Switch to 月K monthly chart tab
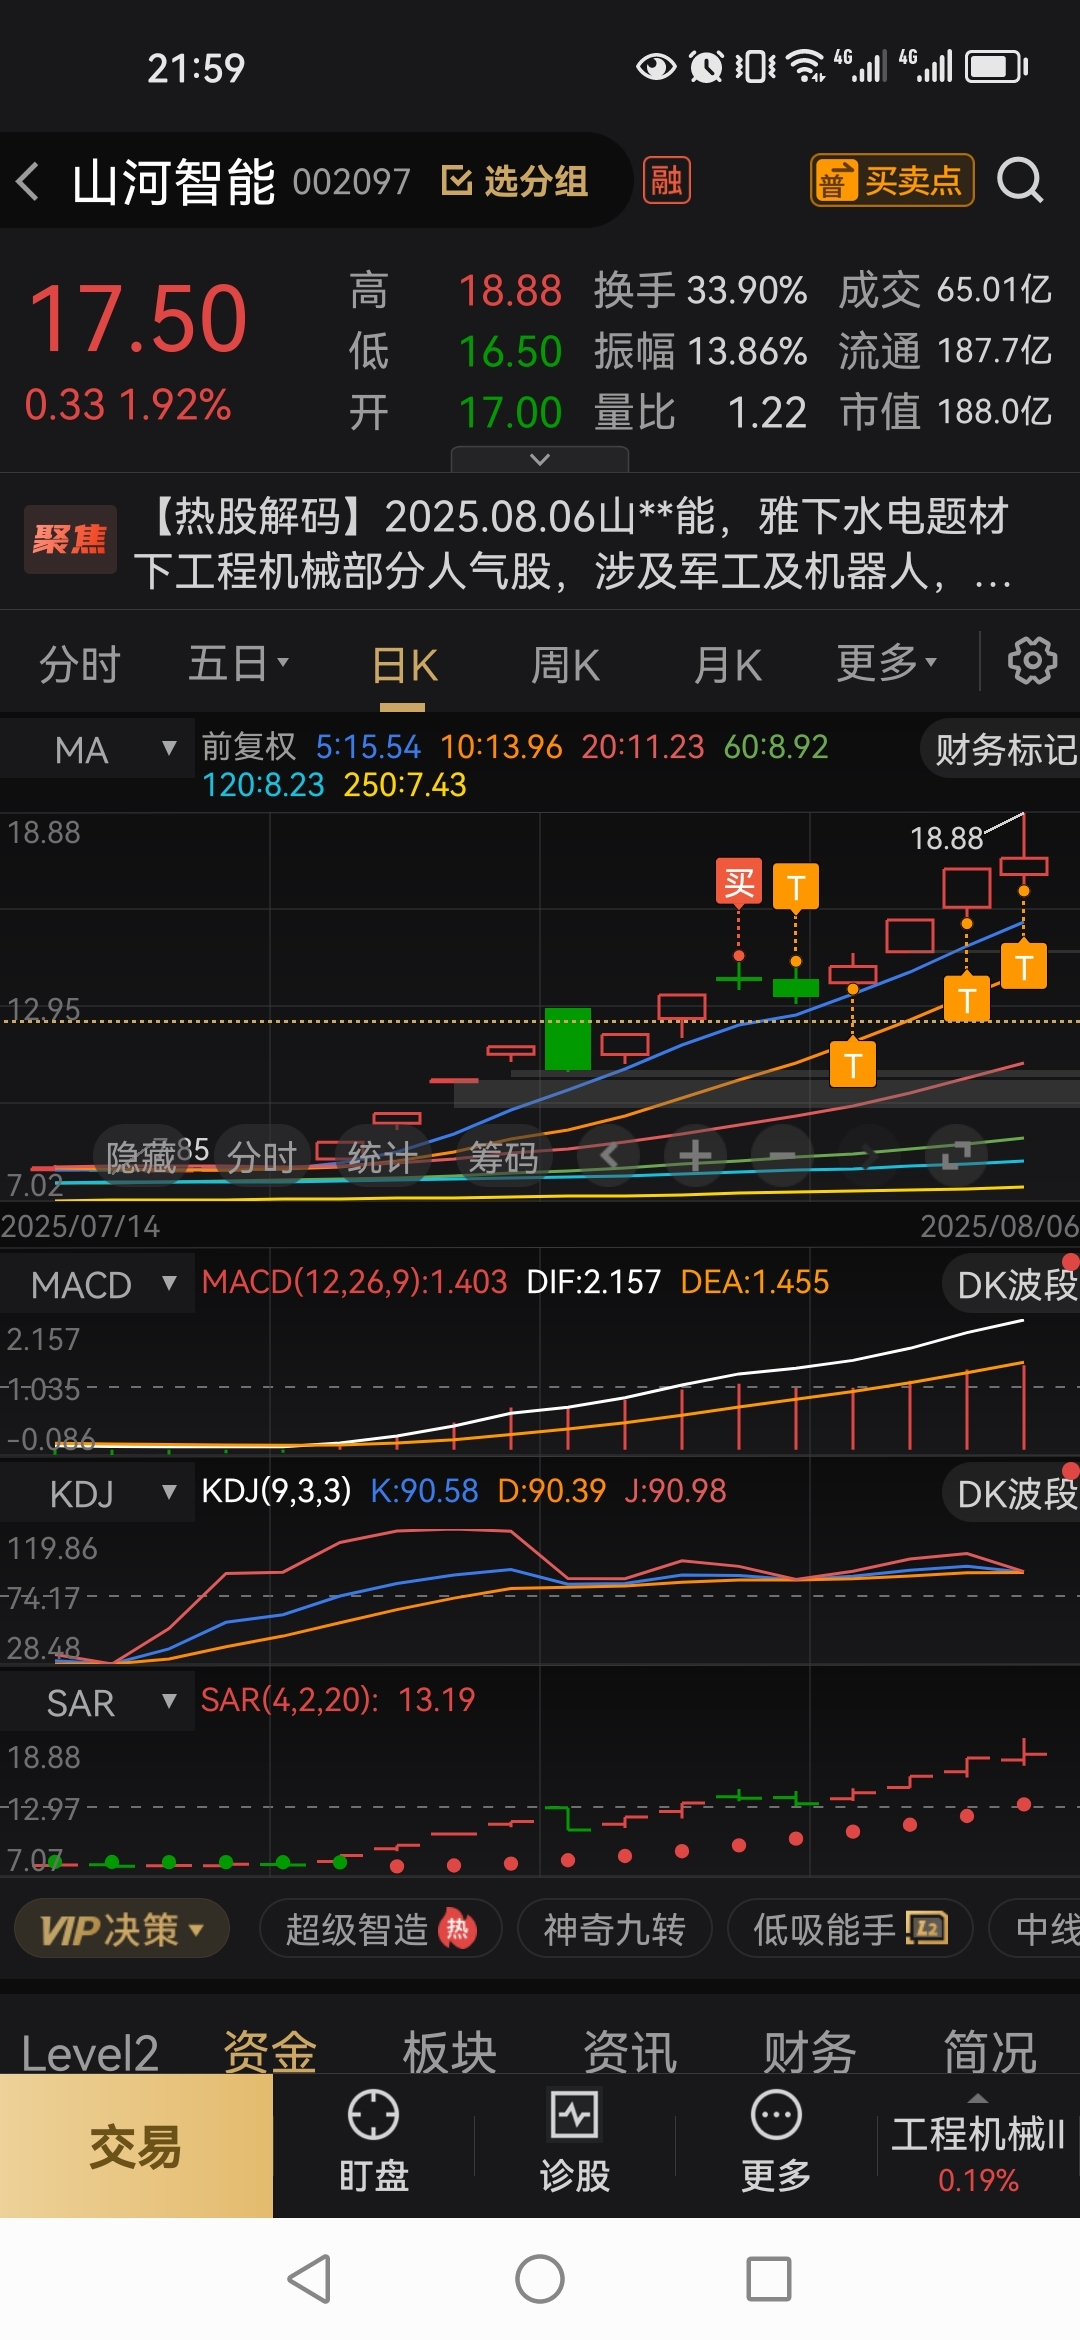The image size is (1080, 2340). (x=727, y=665)
